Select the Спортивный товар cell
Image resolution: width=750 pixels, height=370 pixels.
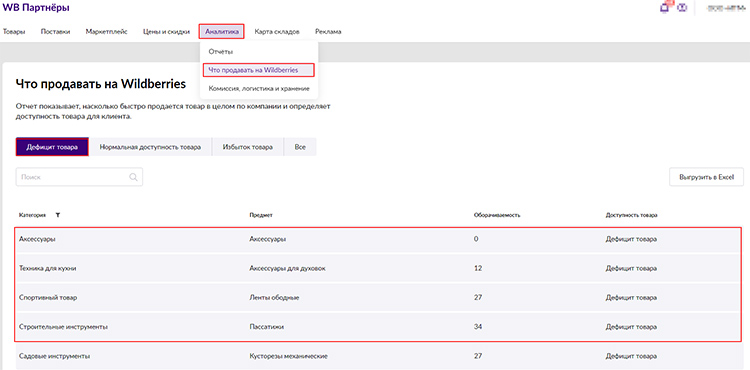[48, 297]
